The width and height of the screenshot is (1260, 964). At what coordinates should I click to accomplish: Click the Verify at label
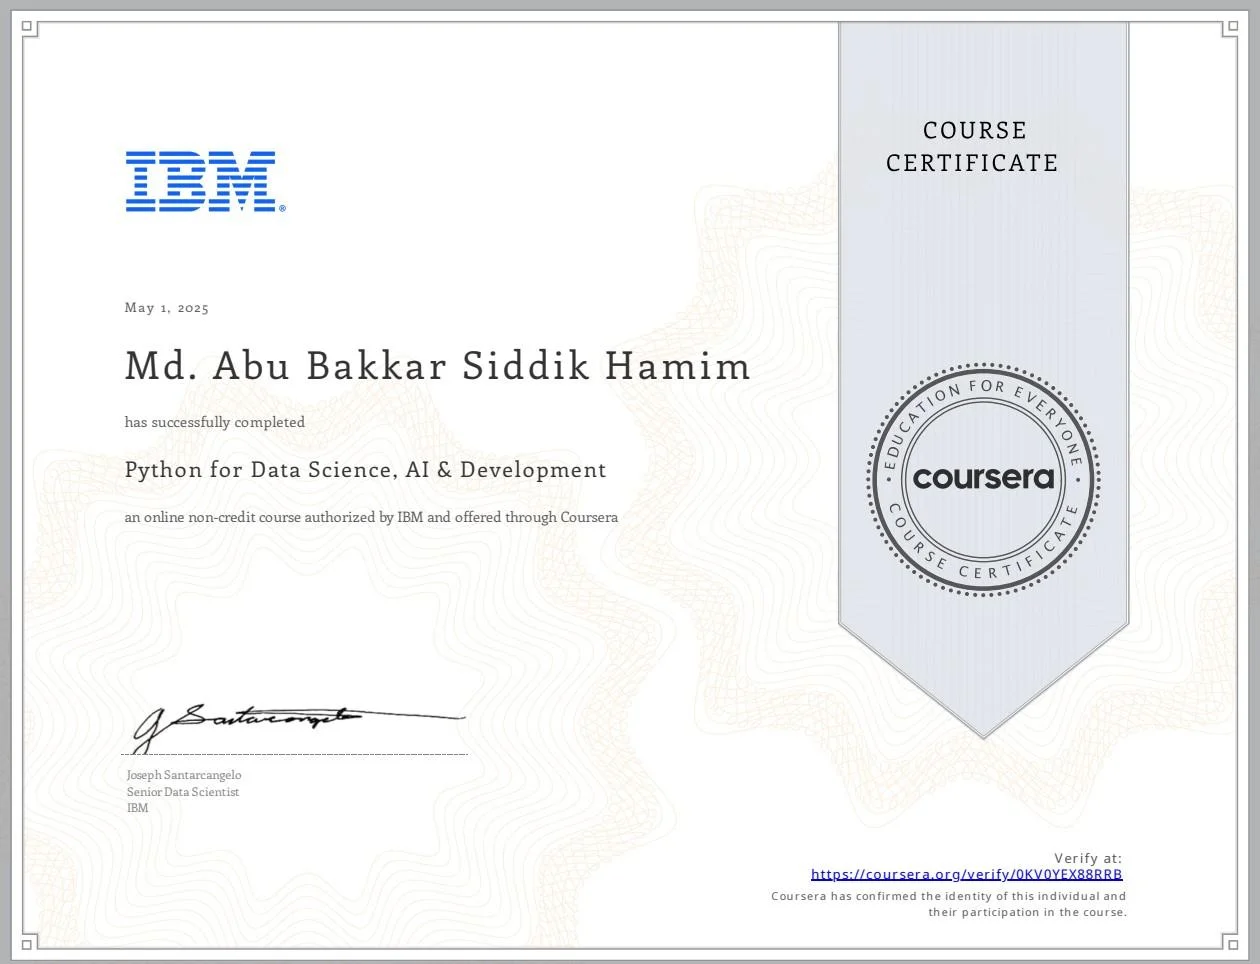1089,857
